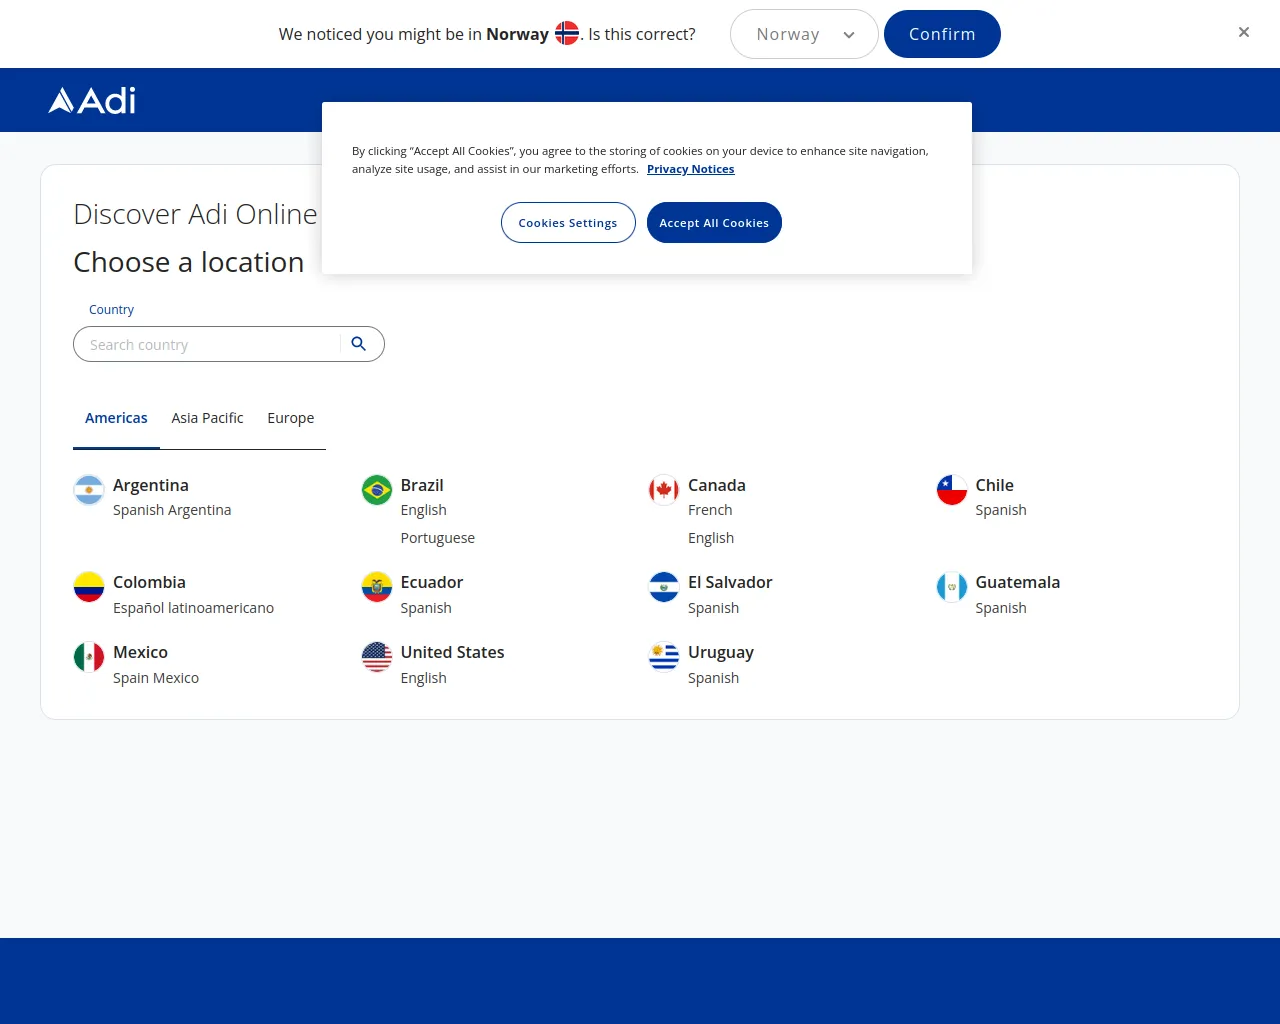This screenshot has width=1280, height=1024.
Task: Open the Privacy Notices link
Action: [691, 169]
